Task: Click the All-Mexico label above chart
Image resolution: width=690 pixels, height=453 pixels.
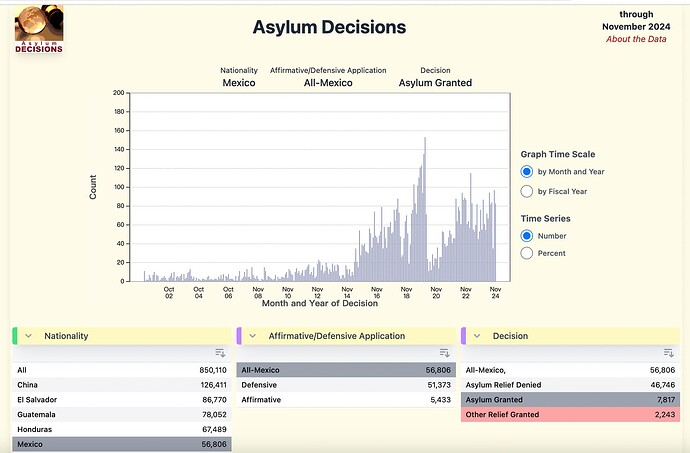Action: coord(328,83)
